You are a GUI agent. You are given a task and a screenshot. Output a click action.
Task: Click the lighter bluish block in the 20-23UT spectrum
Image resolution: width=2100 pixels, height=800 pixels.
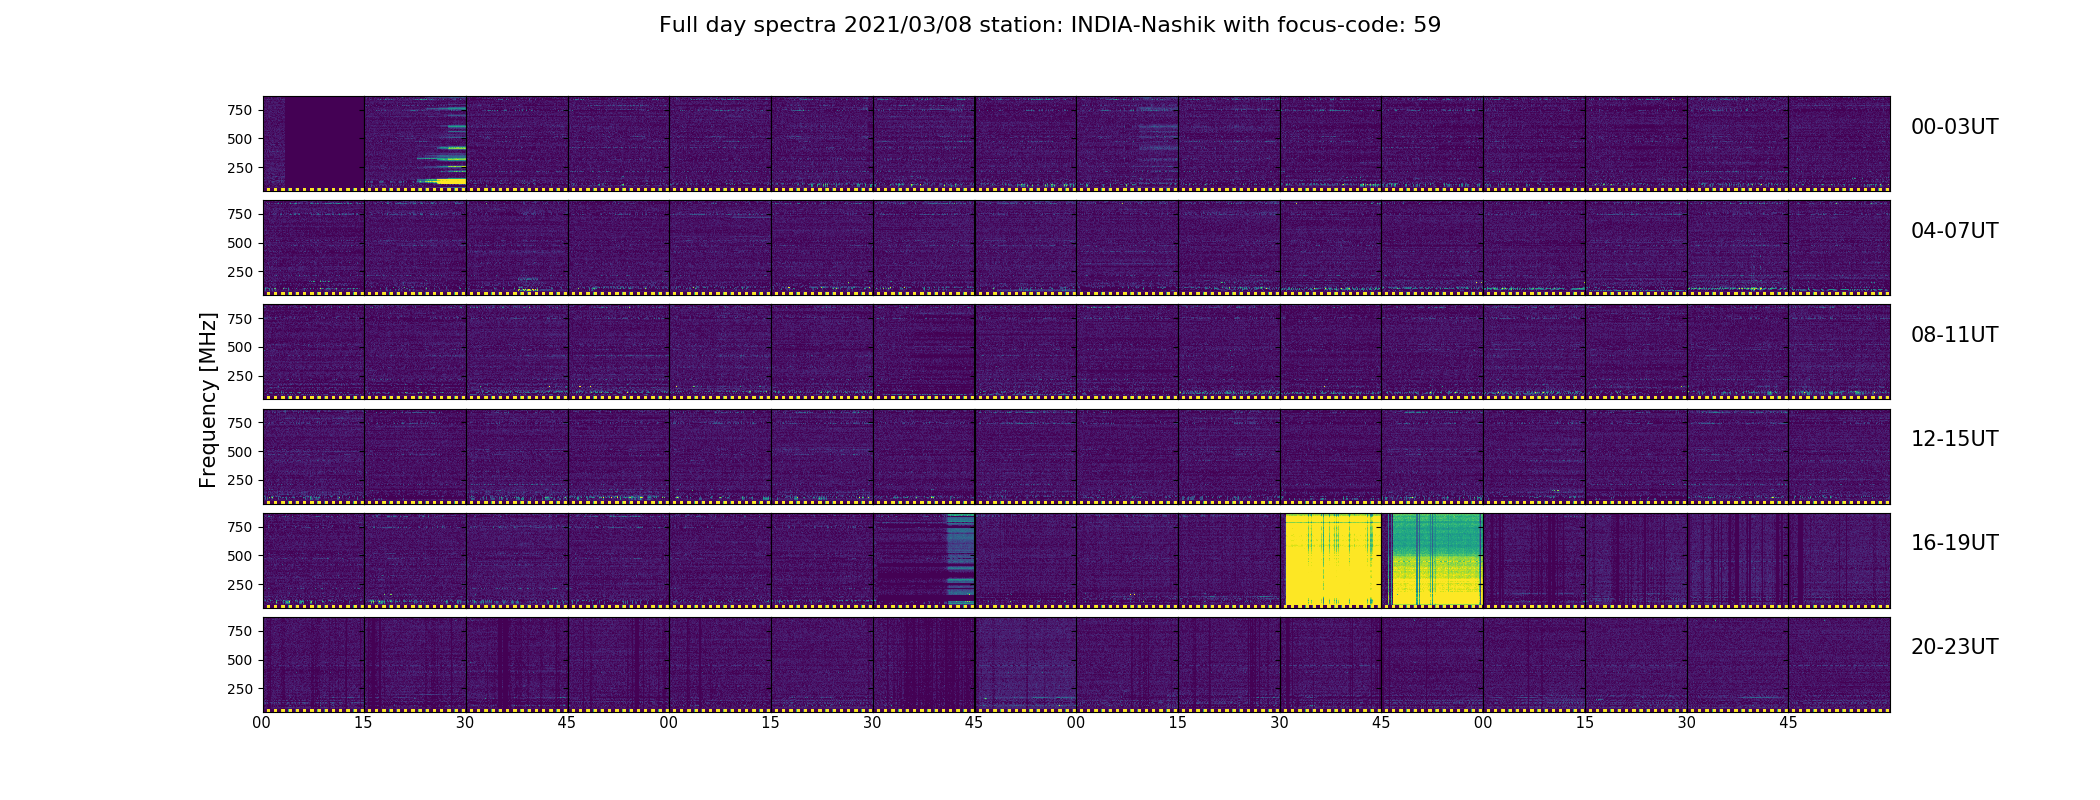point(1026,663)
